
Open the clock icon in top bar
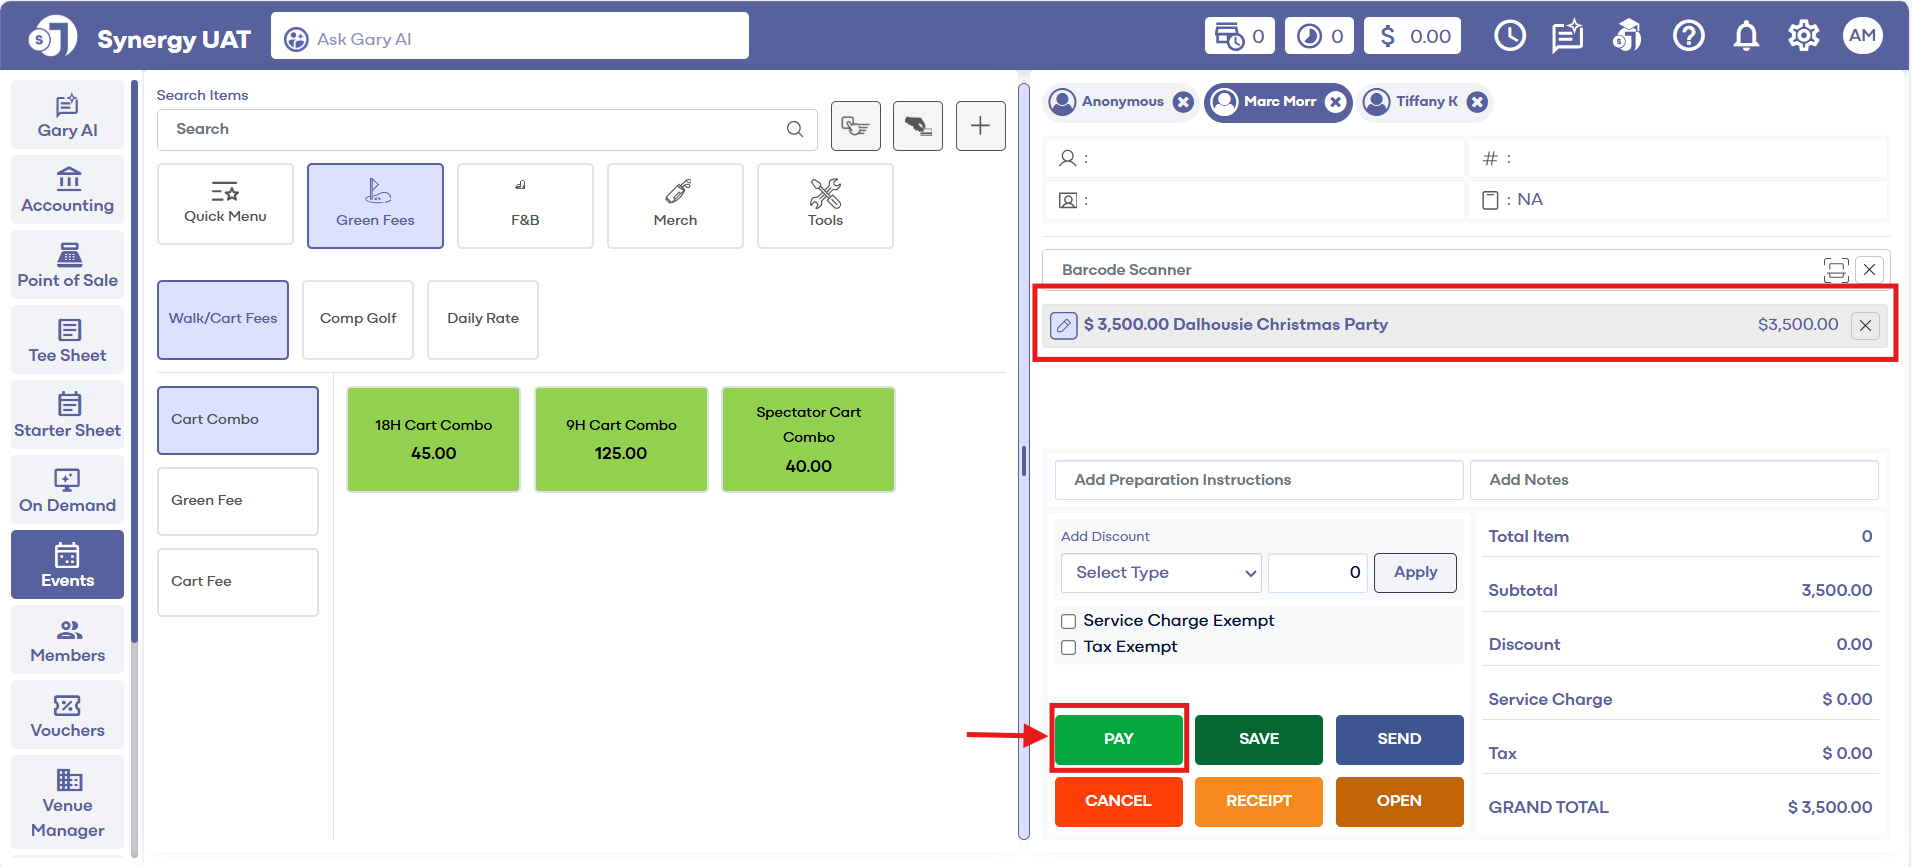click(x=1509, y=36)
